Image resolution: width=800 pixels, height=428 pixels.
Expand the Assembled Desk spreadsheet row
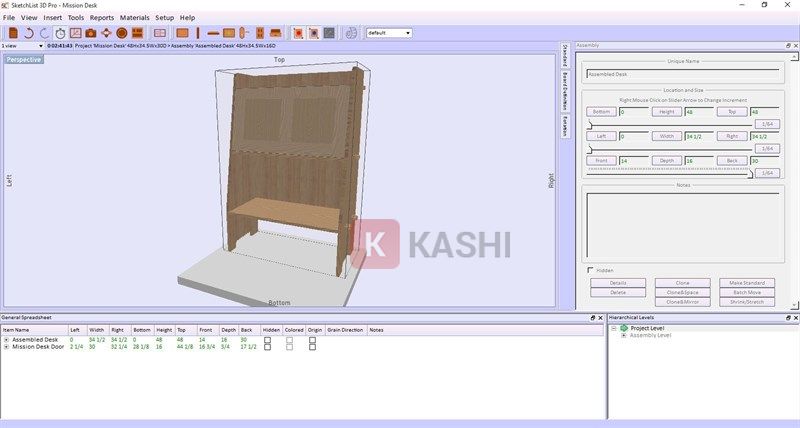pos(6,340)
